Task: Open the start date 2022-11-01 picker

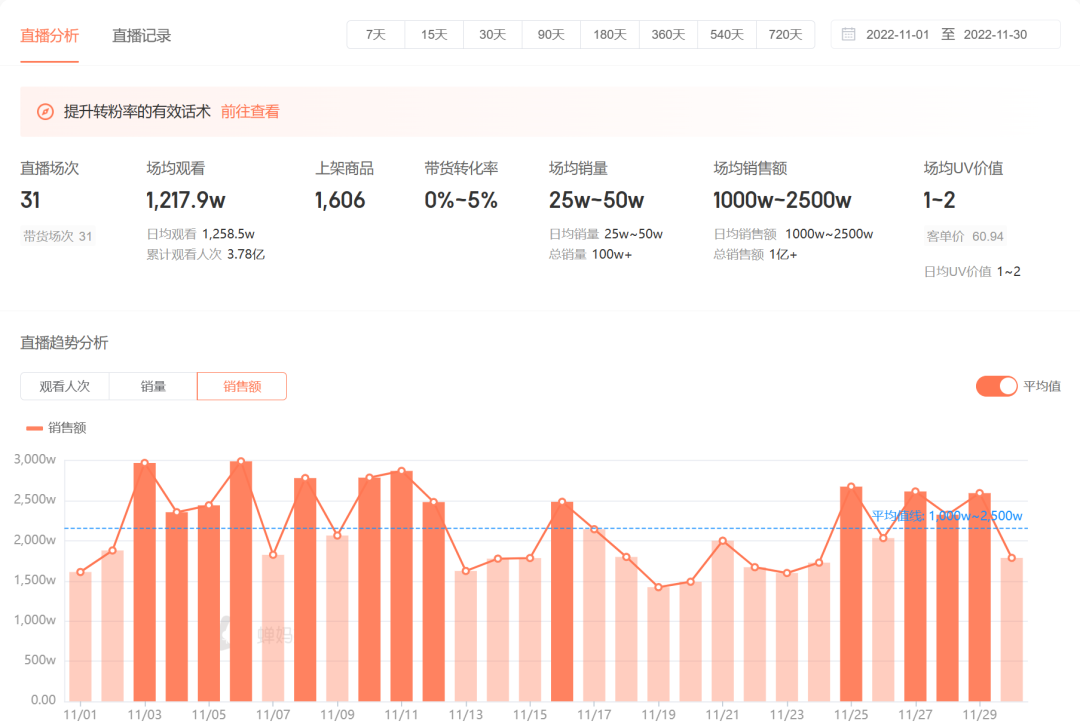Action: point(897,34)
